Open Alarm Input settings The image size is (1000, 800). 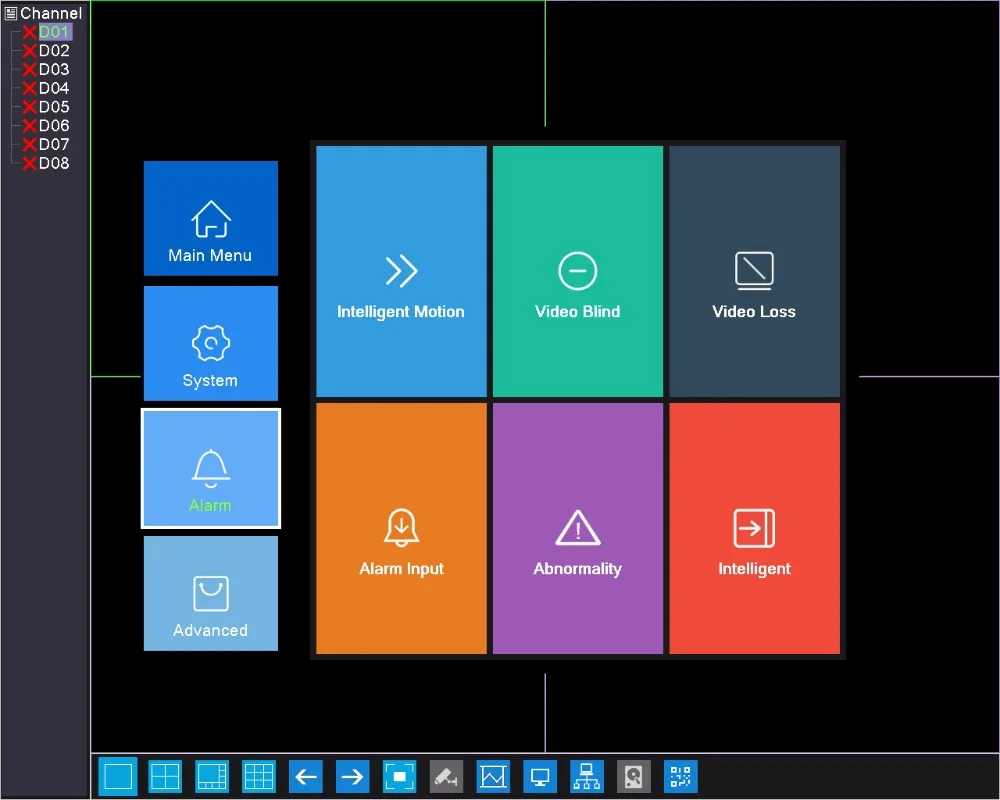(x=401, y=528)
